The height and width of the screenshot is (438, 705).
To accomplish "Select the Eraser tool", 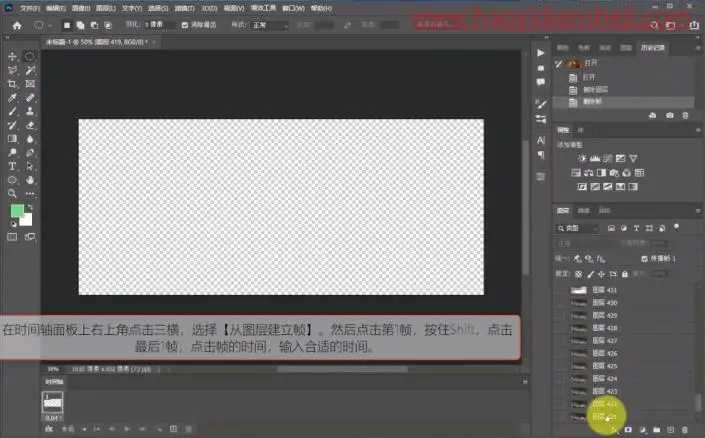I will point(30,125).
